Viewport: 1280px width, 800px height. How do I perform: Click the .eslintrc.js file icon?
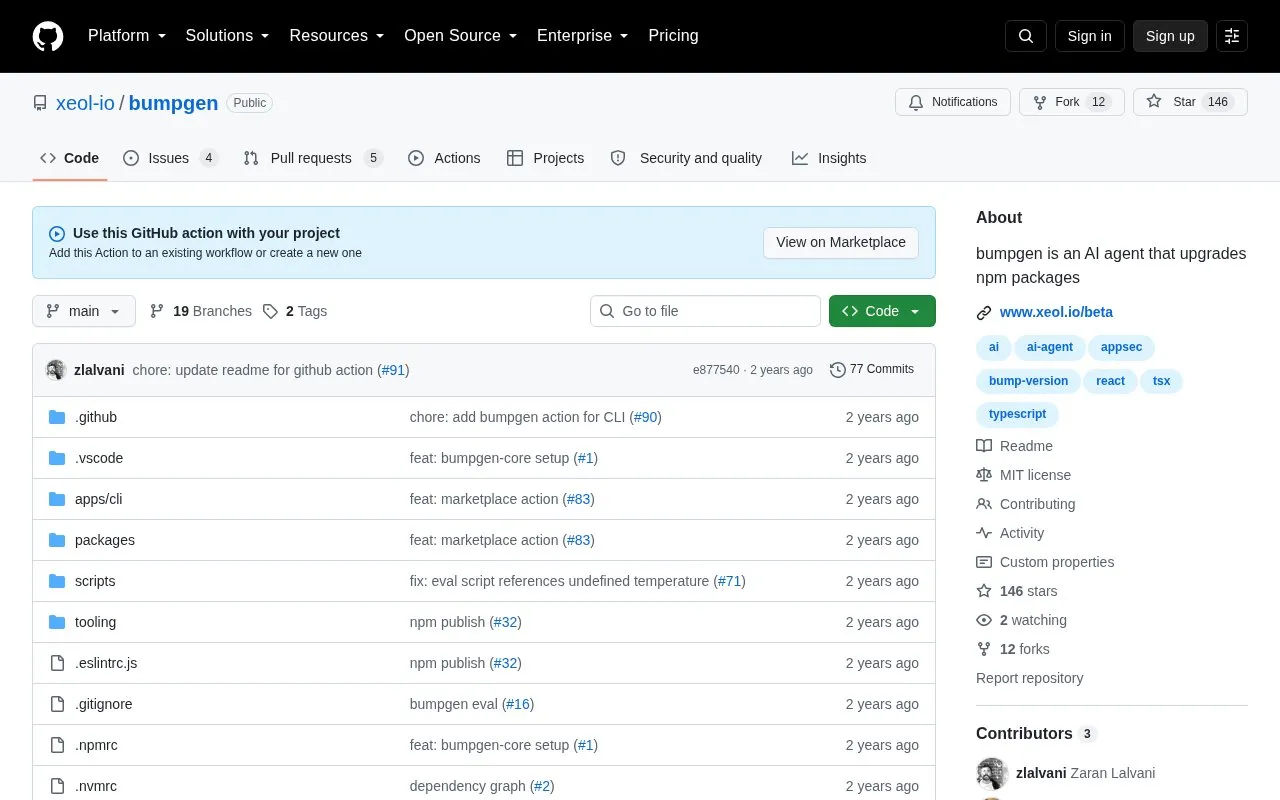coord(57,663)
